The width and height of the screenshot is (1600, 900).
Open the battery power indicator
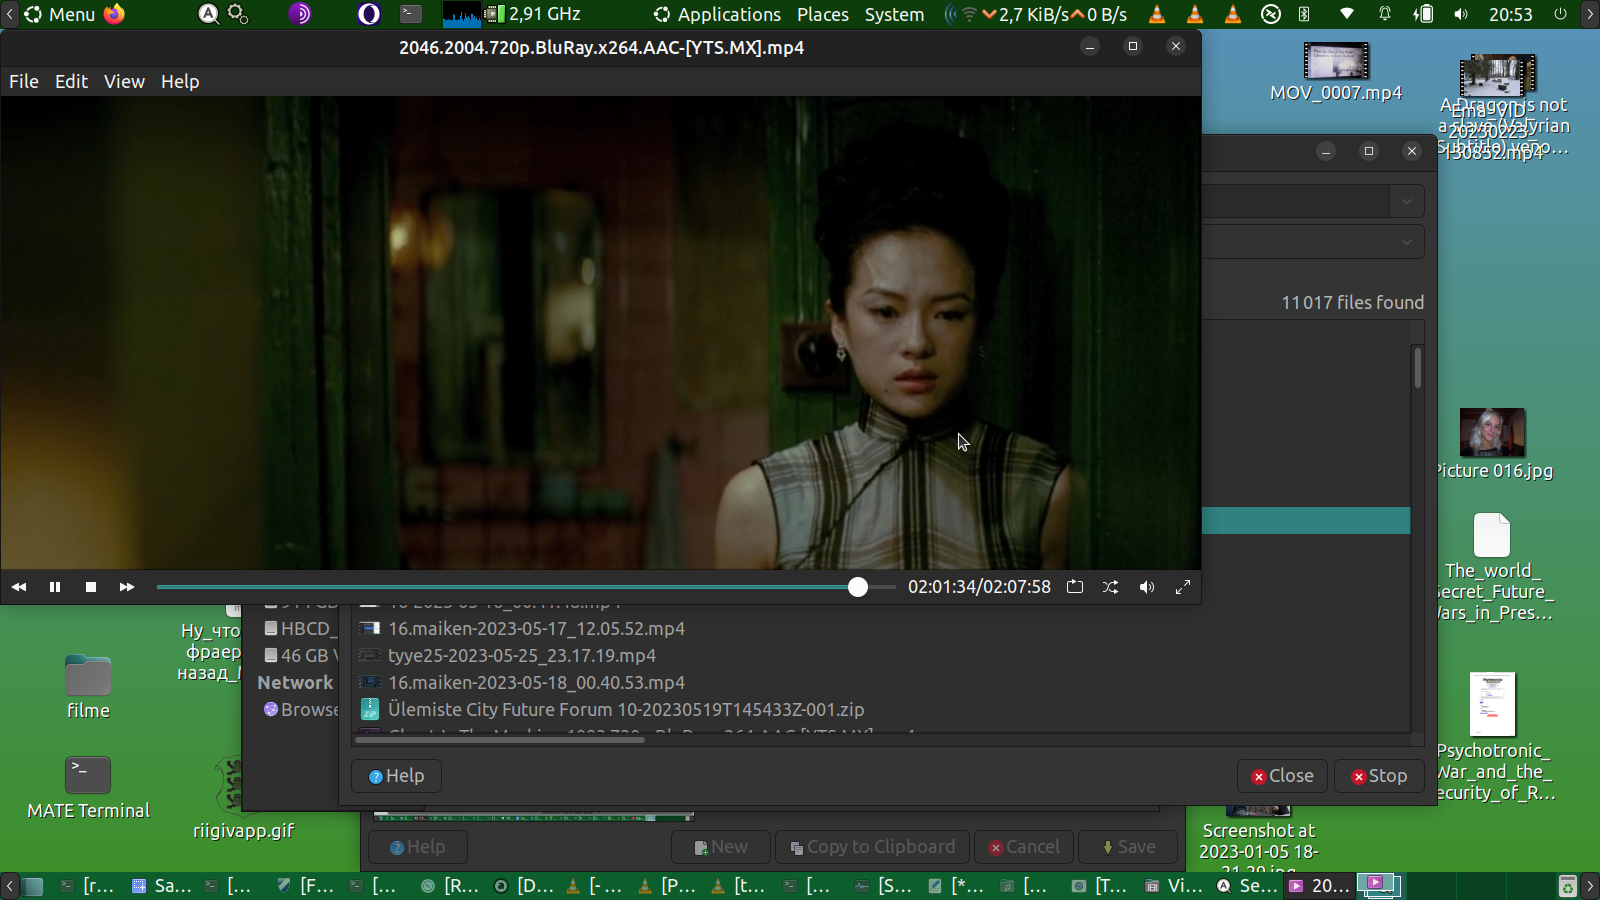tap(1423, 14)
